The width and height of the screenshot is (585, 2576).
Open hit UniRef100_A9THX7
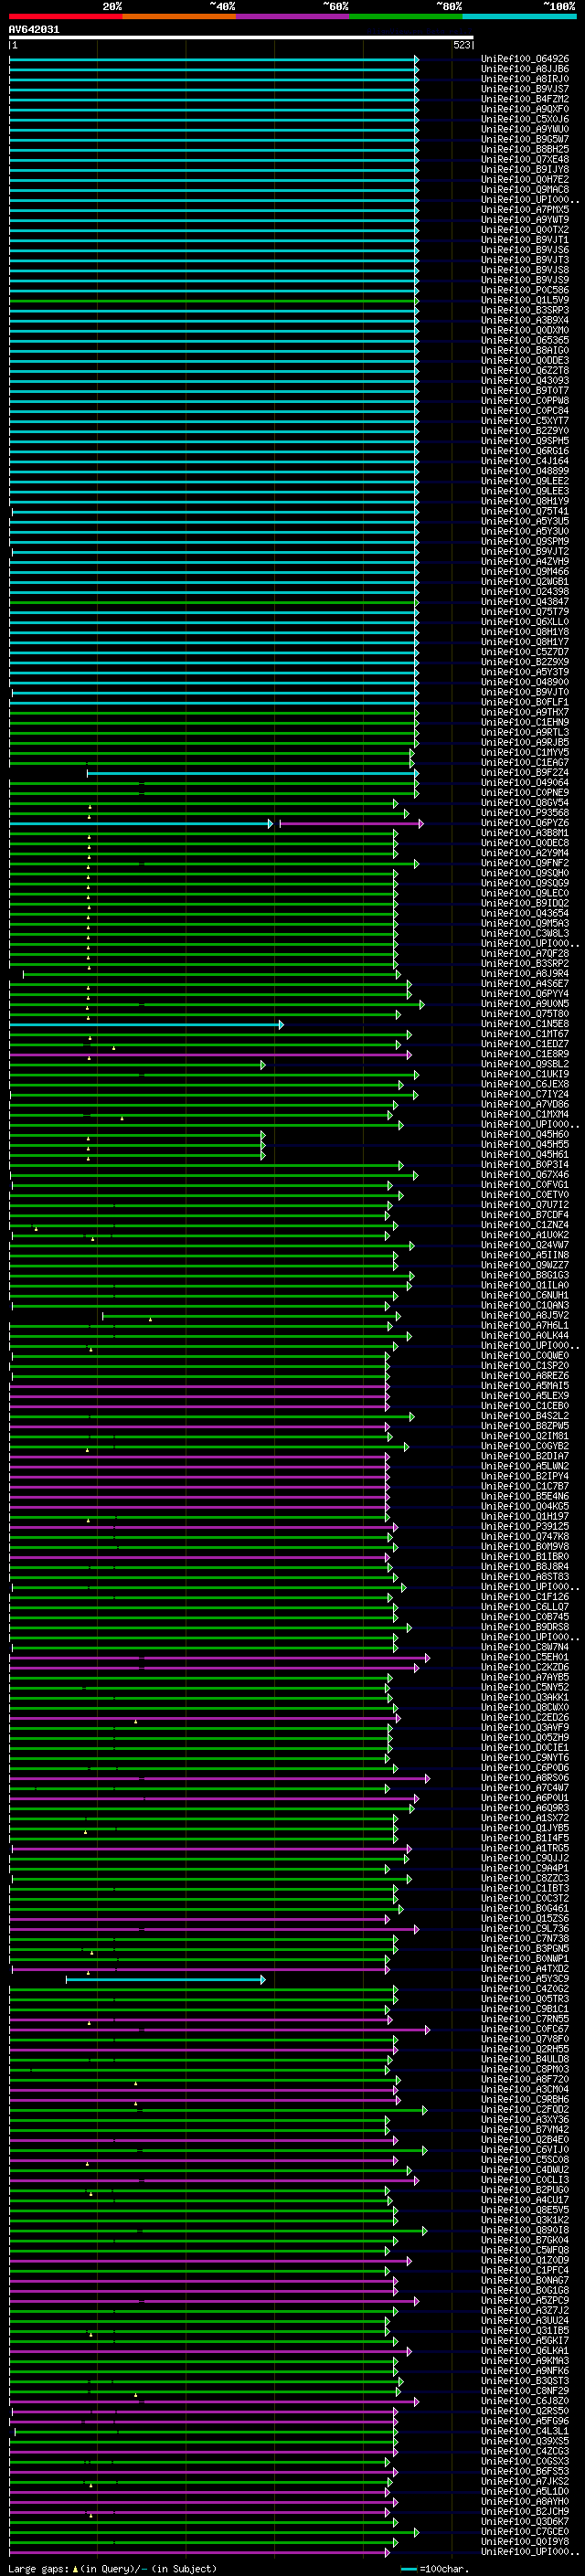coord(525,712)
